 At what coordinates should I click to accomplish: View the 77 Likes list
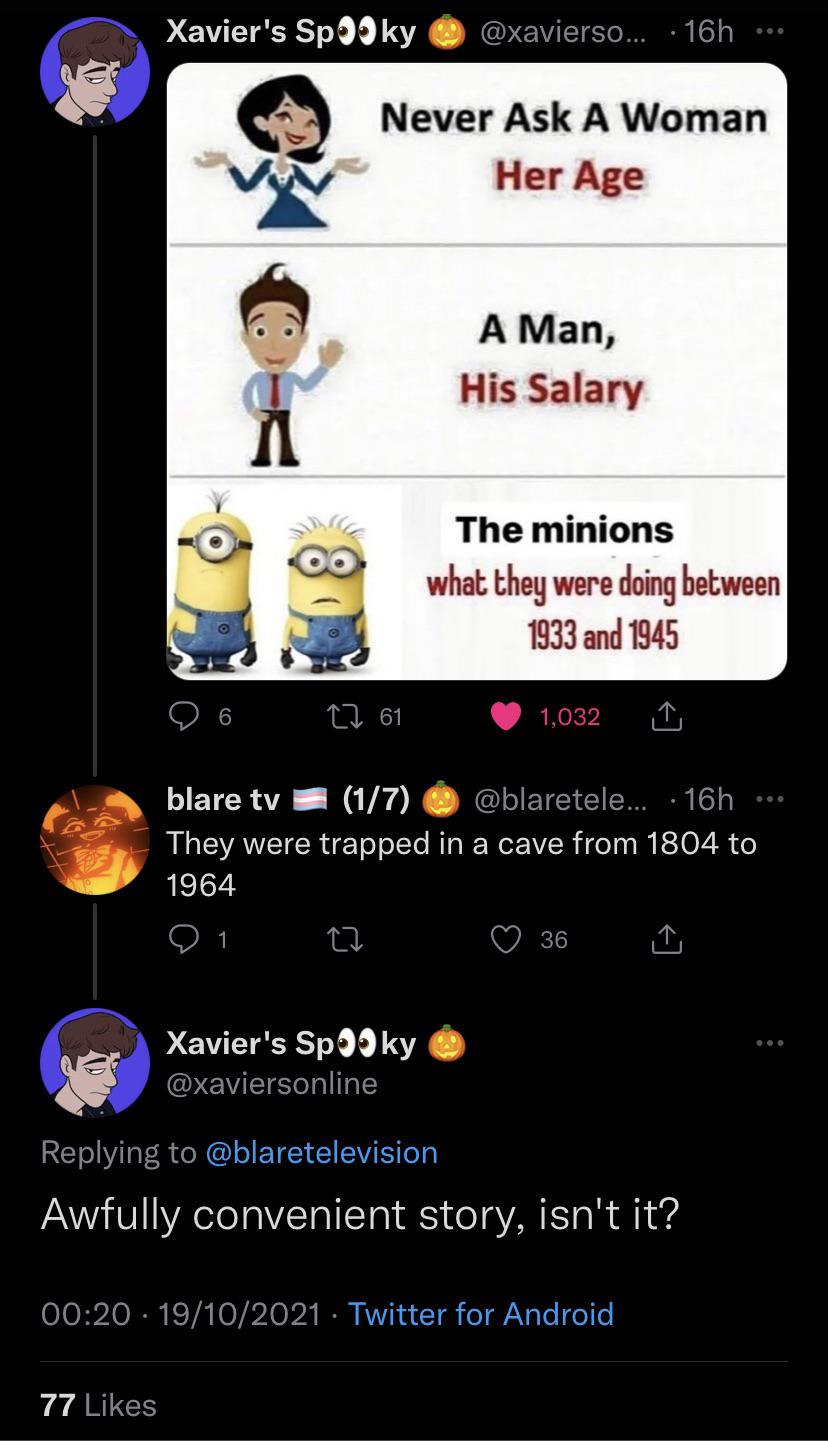click(x=98, y=1405)
